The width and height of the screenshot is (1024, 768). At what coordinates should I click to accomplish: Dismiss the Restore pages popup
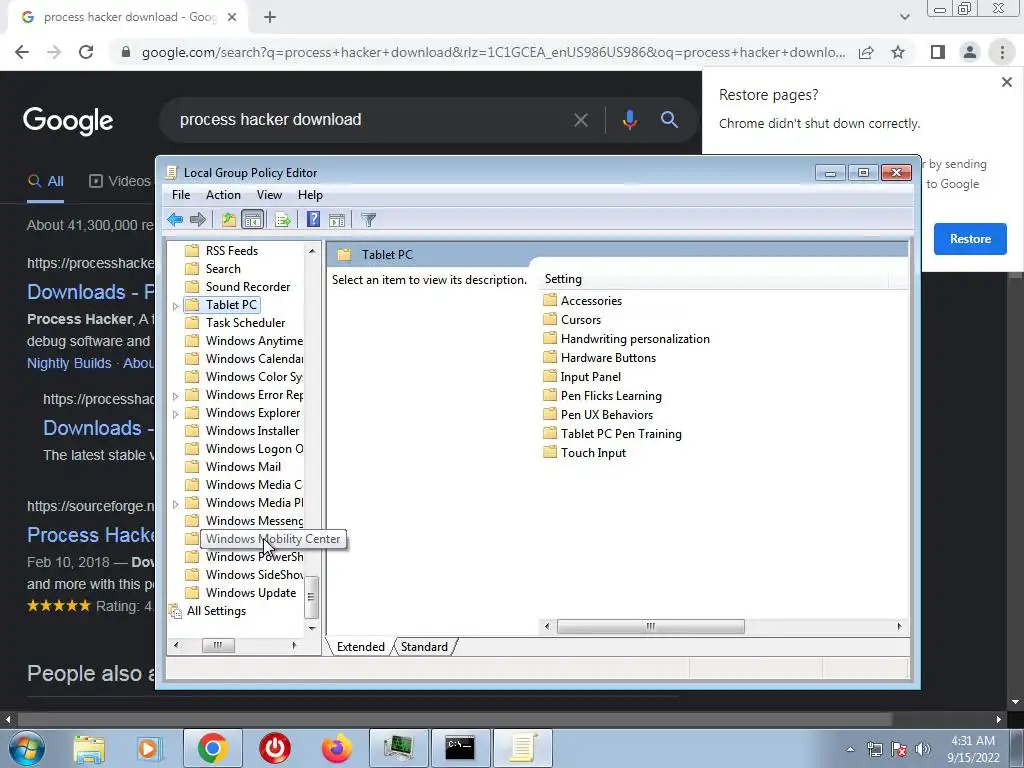[1006, 82]
